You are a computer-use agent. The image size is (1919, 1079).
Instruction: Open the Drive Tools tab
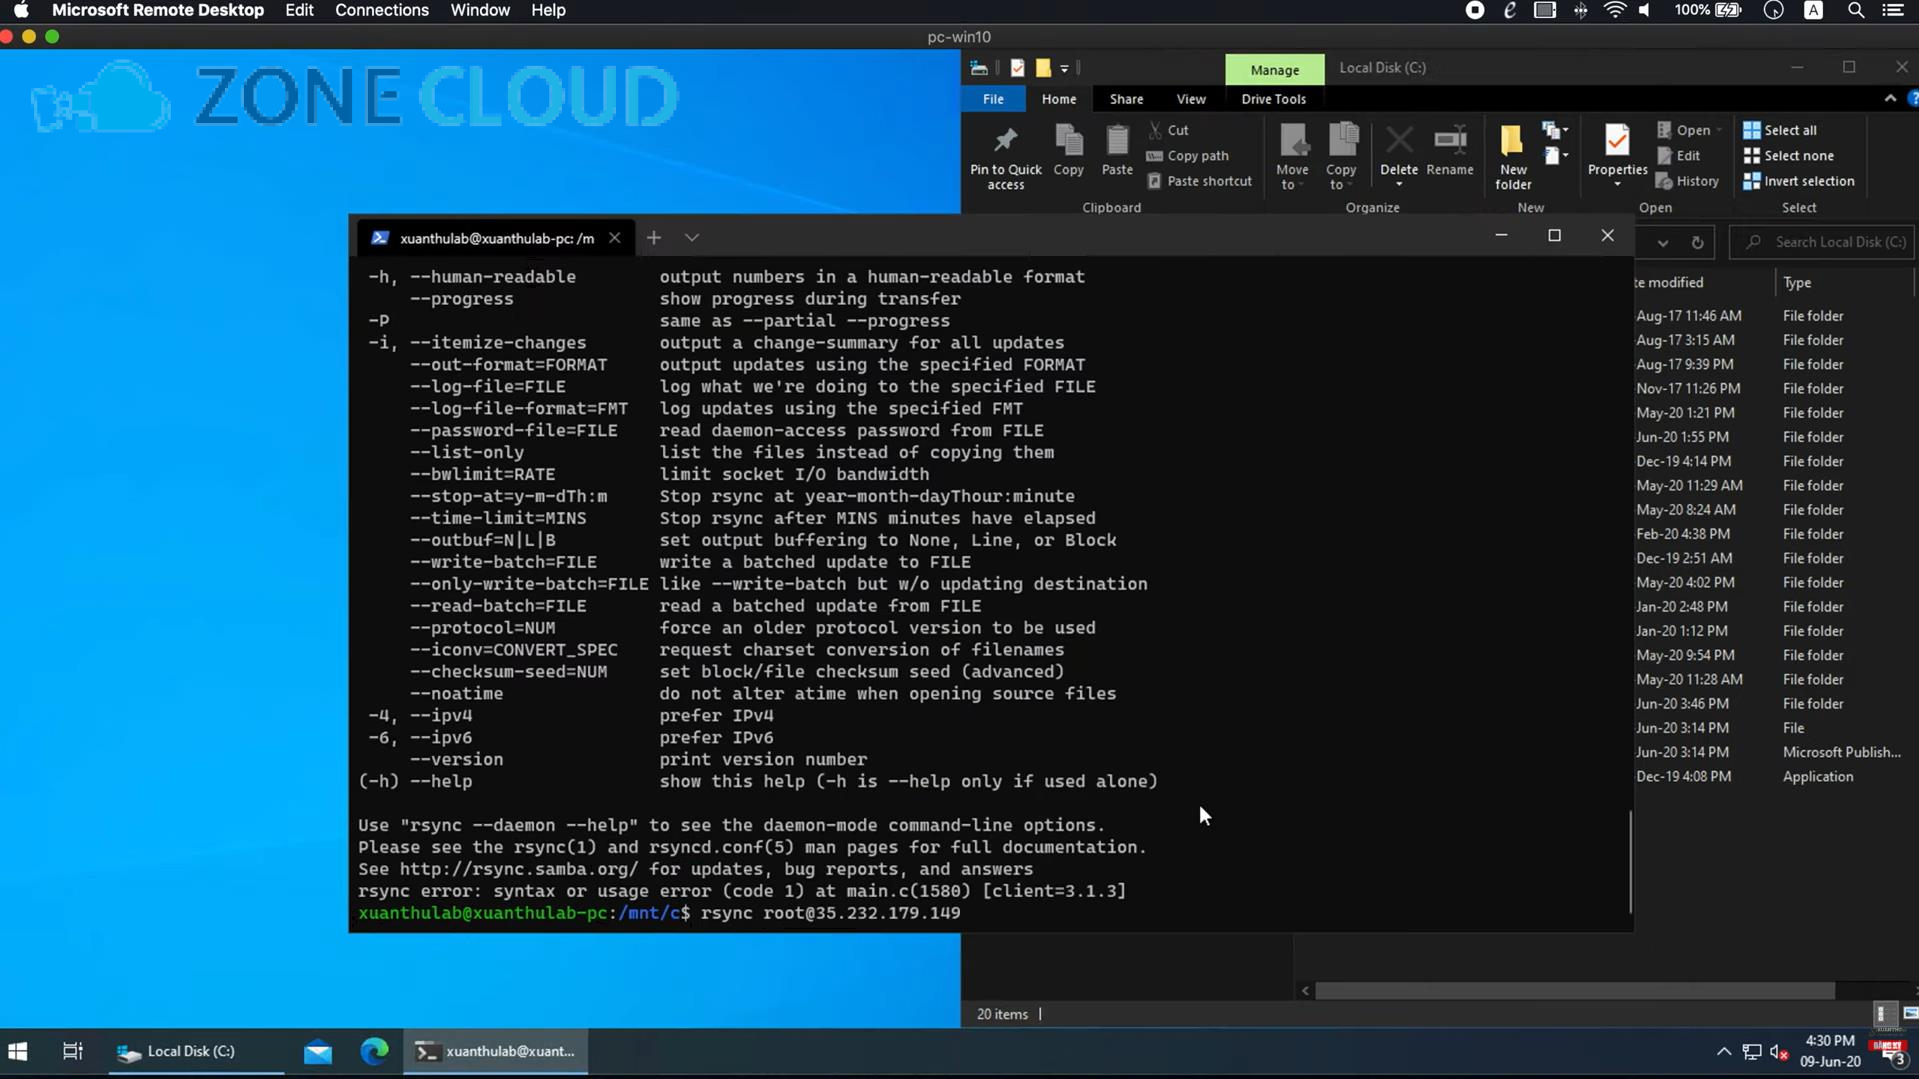tap(1273, 99)
